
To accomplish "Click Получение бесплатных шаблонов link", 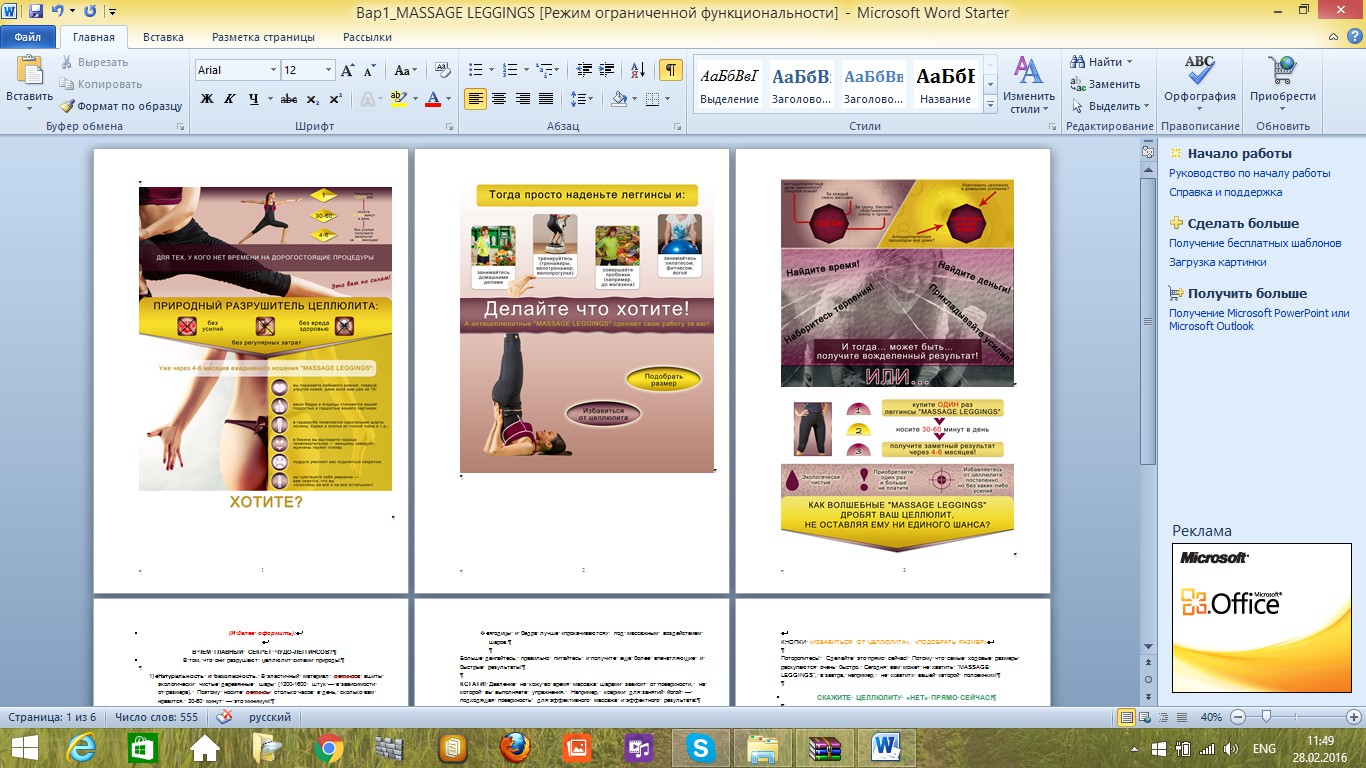I will click(x=1255, y=243).
